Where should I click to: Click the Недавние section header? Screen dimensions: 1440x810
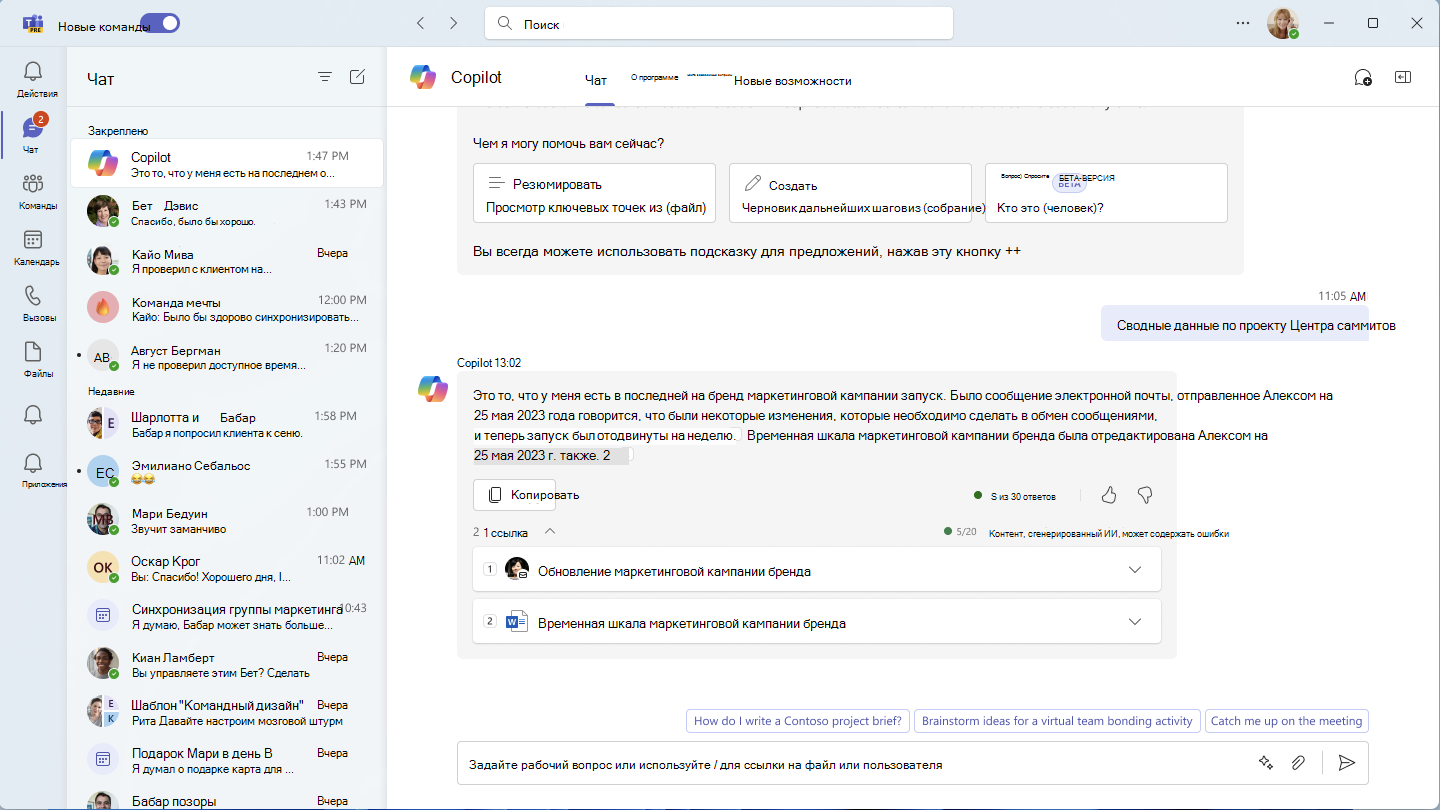point(111,391)
